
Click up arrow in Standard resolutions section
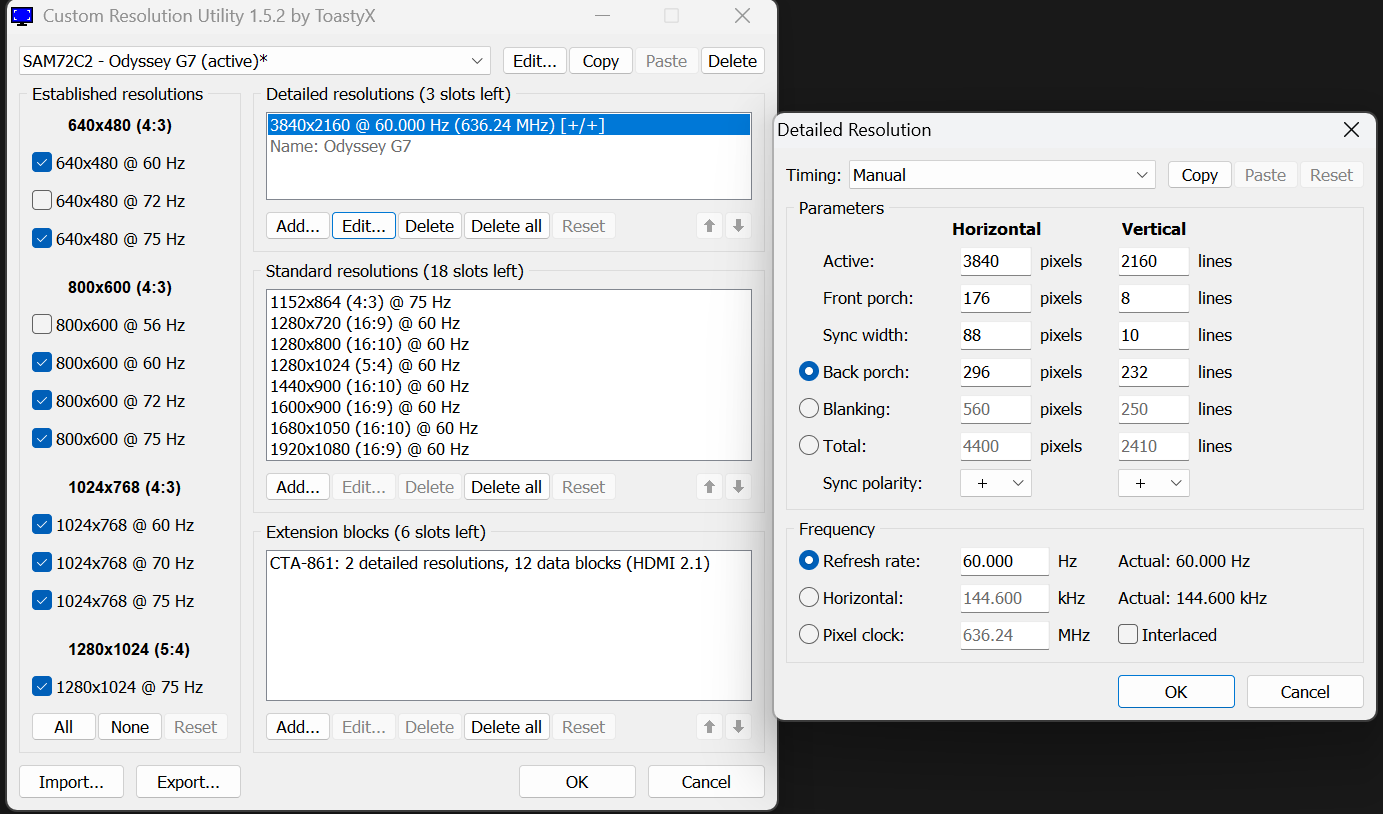pos(710,487)
